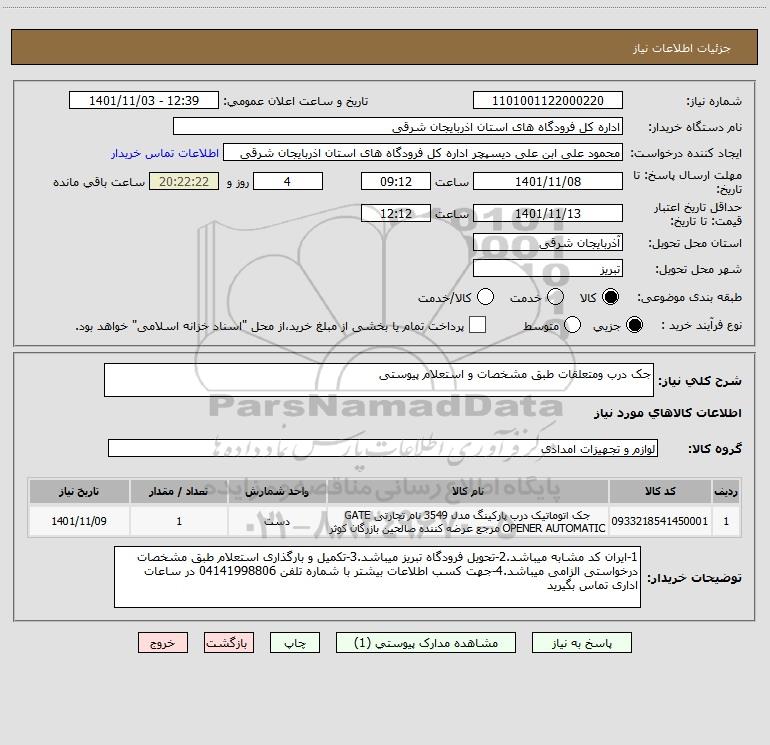Click the need date cell 1401/11/09

[x=79, y=521]
